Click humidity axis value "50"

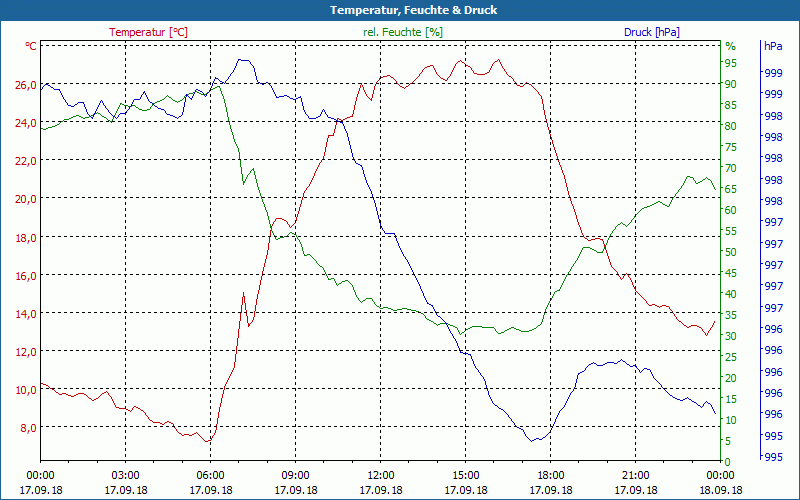[x=731, y=252]
